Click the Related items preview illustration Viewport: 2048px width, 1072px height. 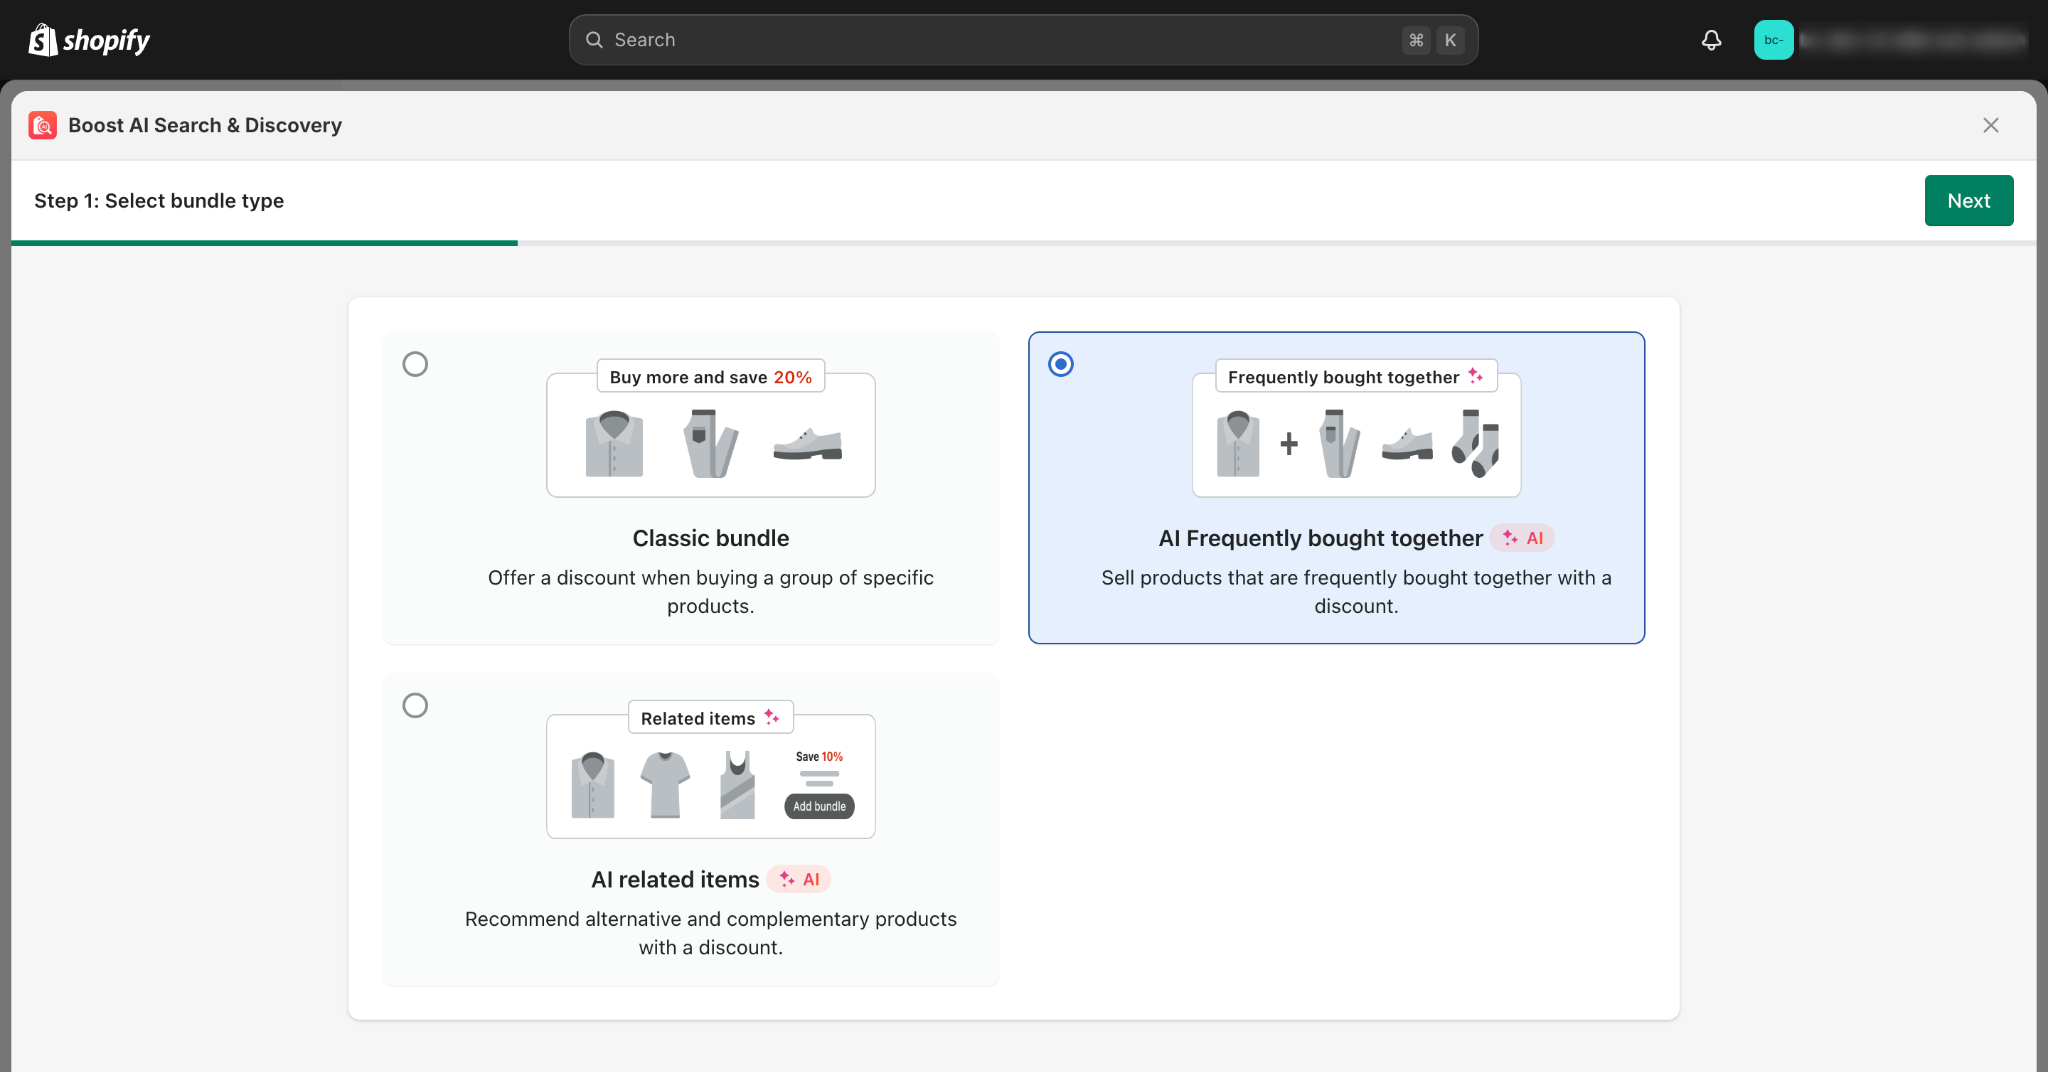point(711,769)
